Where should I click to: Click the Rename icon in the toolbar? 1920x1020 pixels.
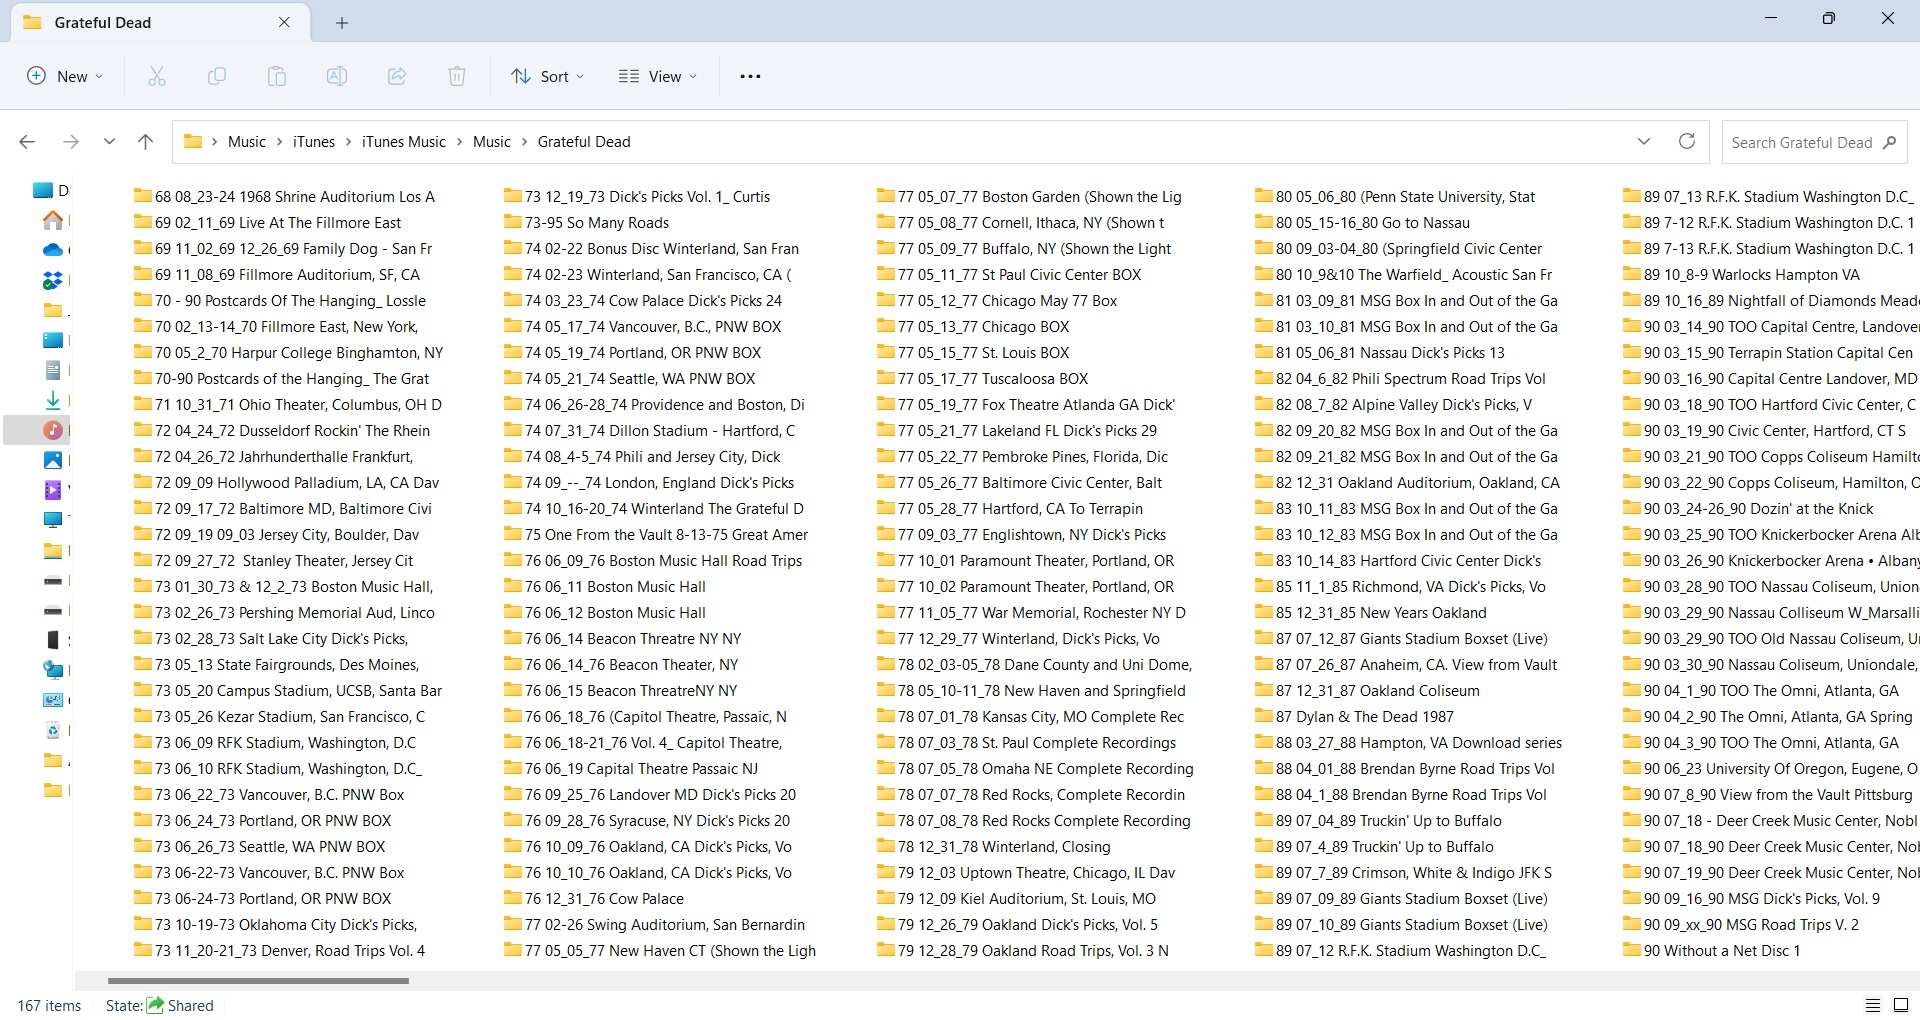[x=337, y=76]
